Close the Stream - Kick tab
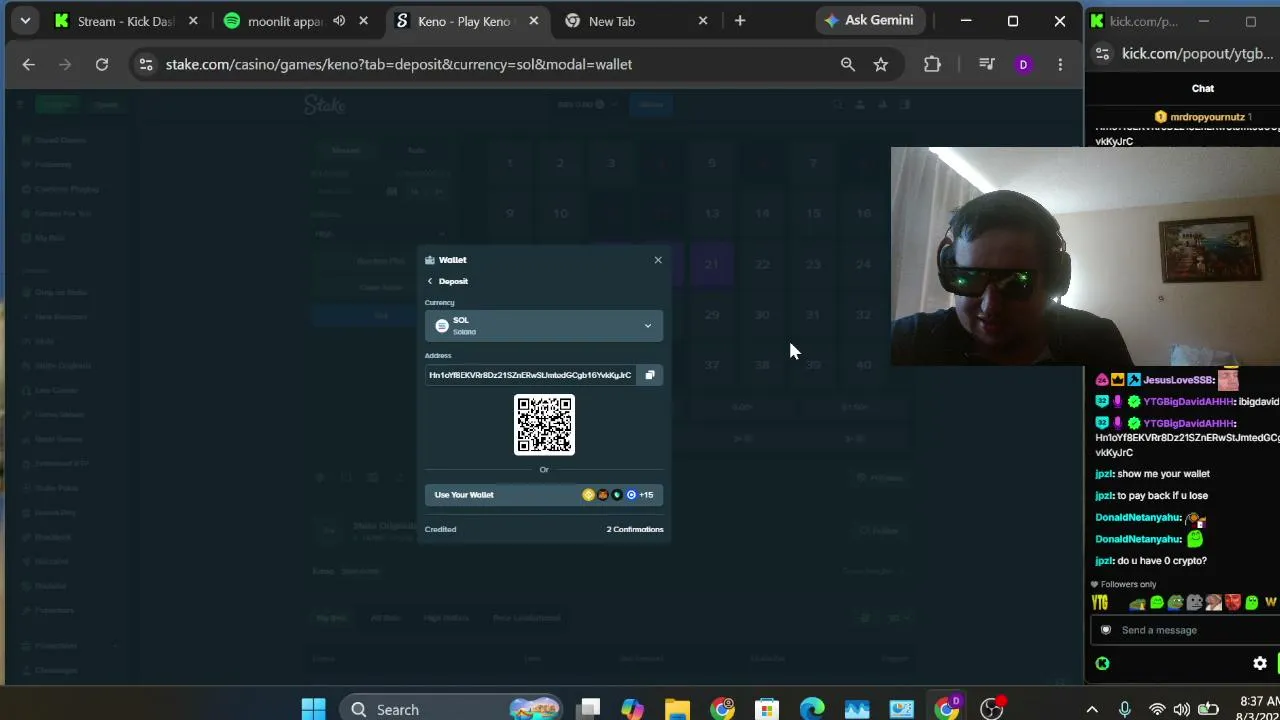This screenshot has height=720, width=1280. click(x=193, y=21)
